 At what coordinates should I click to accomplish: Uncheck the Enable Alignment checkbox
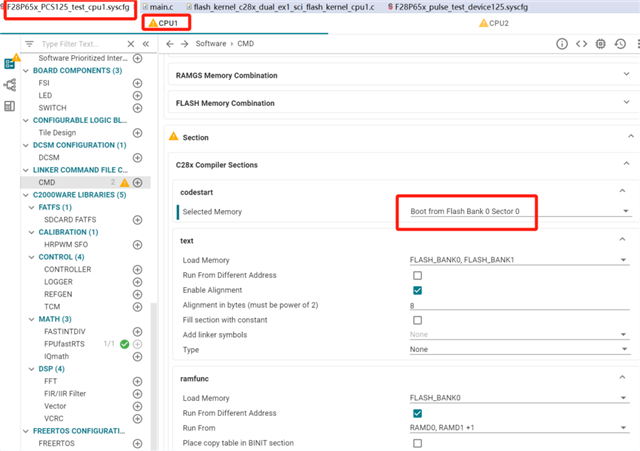click(x=417, y=290)
